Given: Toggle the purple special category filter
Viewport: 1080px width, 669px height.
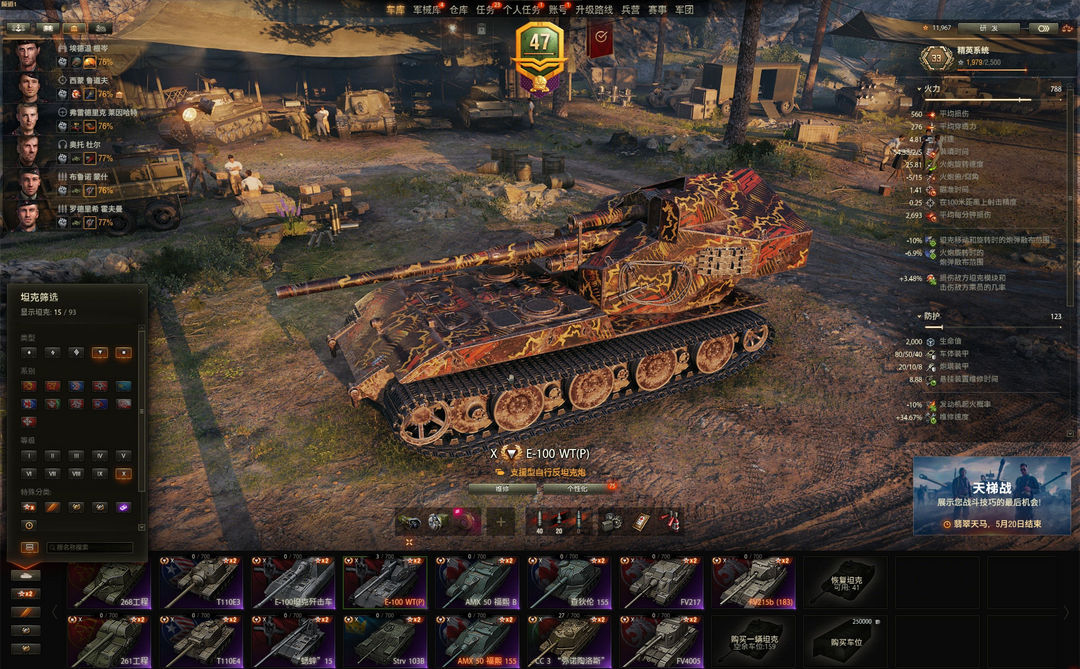Looking at the screenshot, I should [123, 507].
